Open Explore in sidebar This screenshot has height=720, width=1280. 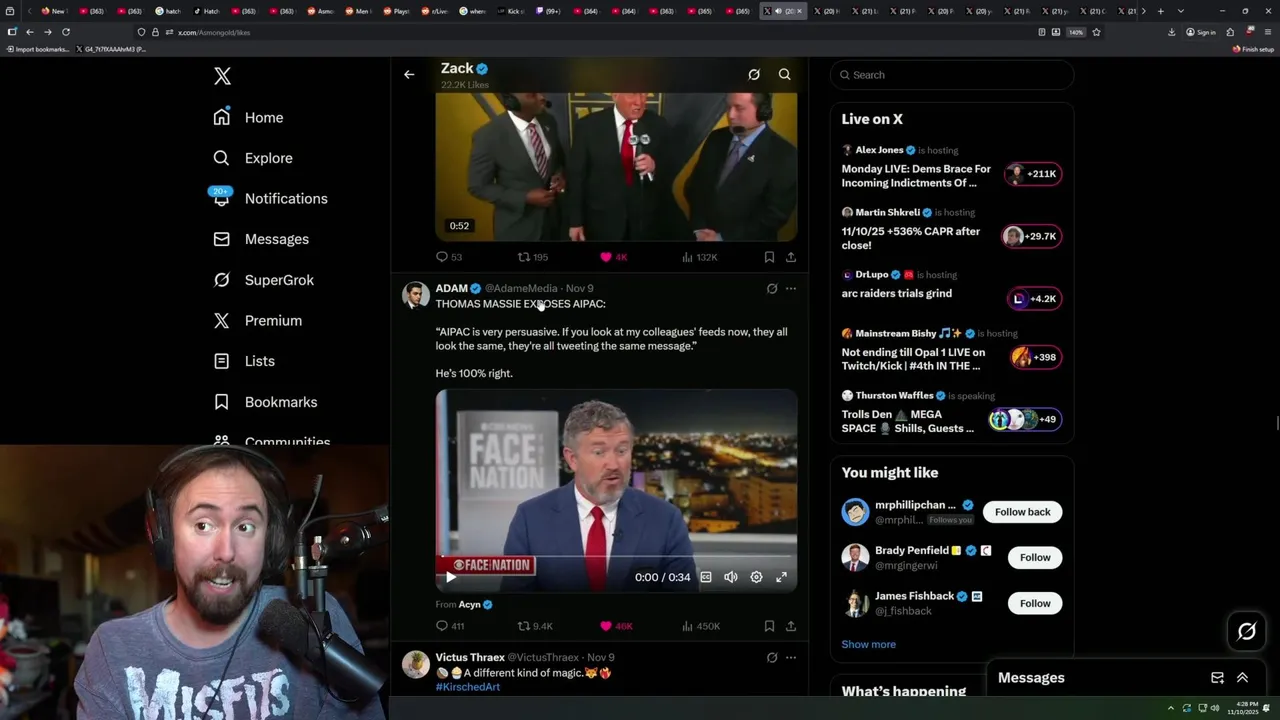point(253,158)
